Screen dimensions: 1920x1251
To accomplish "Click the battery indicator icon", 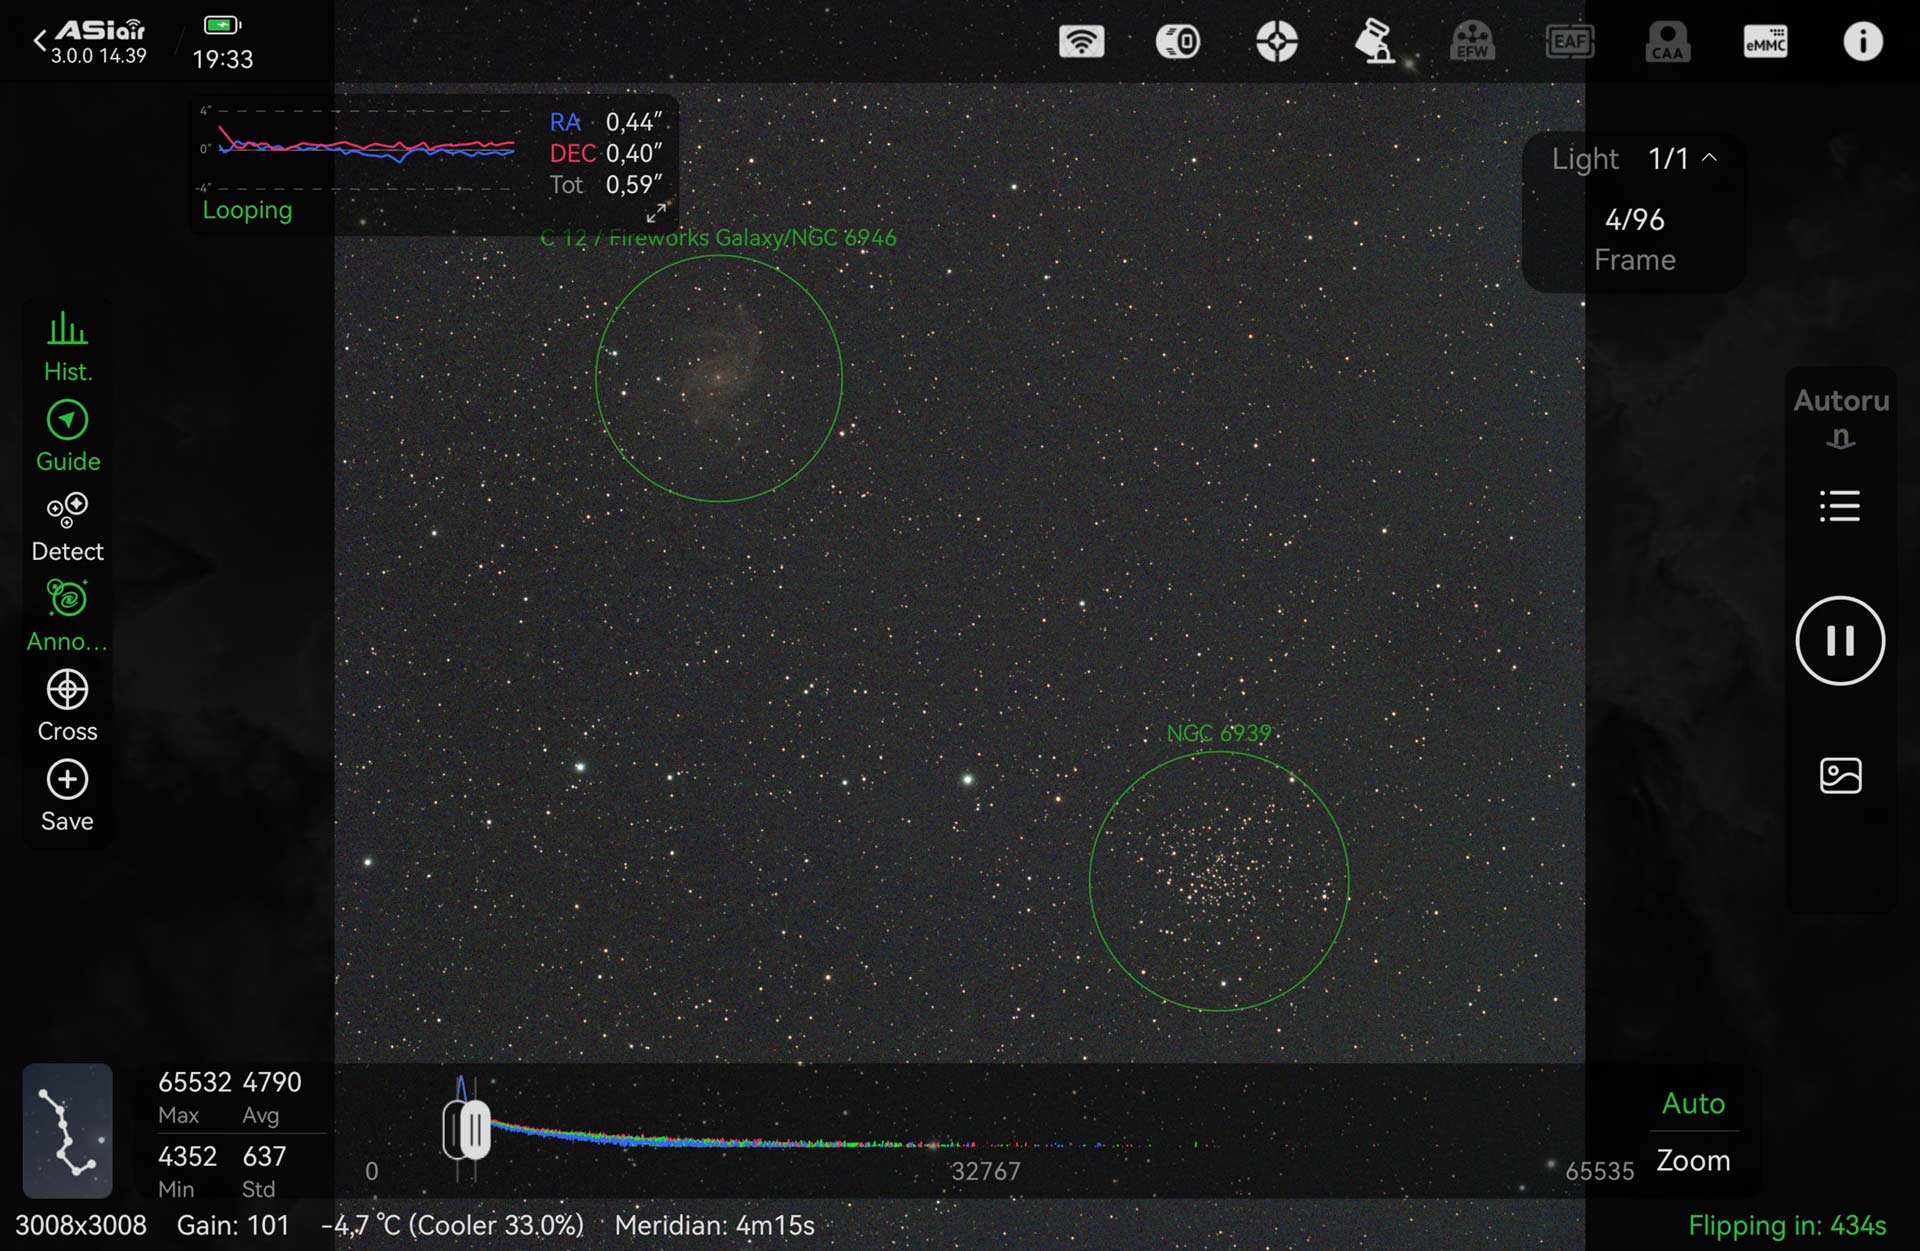I will [222, 25].
